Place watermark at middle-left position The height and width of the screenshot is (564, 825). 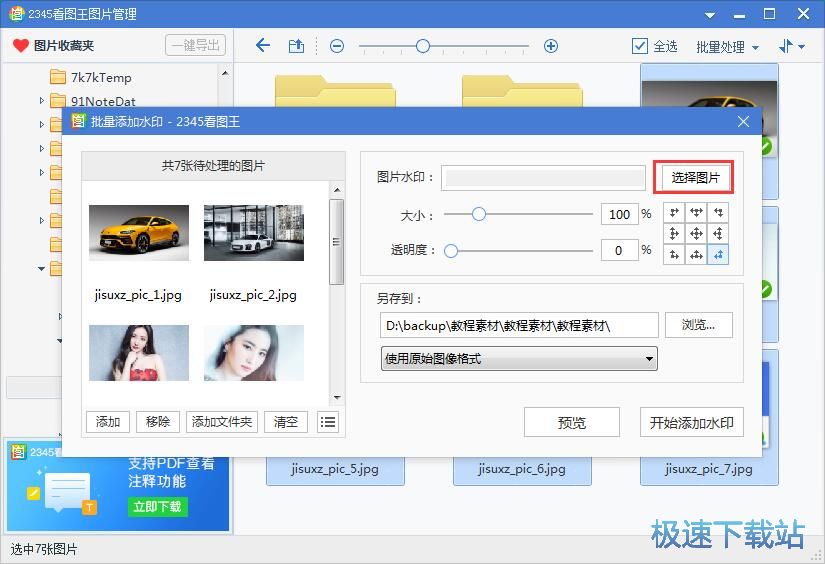[x=674, y=234]
